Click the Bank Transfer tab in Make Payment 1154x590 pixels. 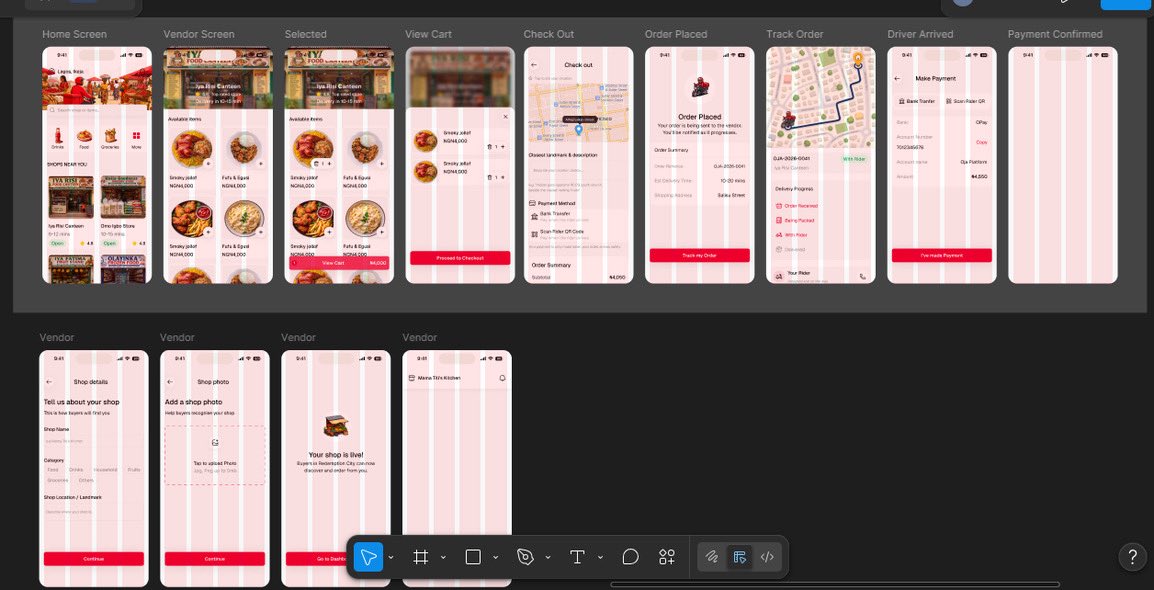pos(916,101)
